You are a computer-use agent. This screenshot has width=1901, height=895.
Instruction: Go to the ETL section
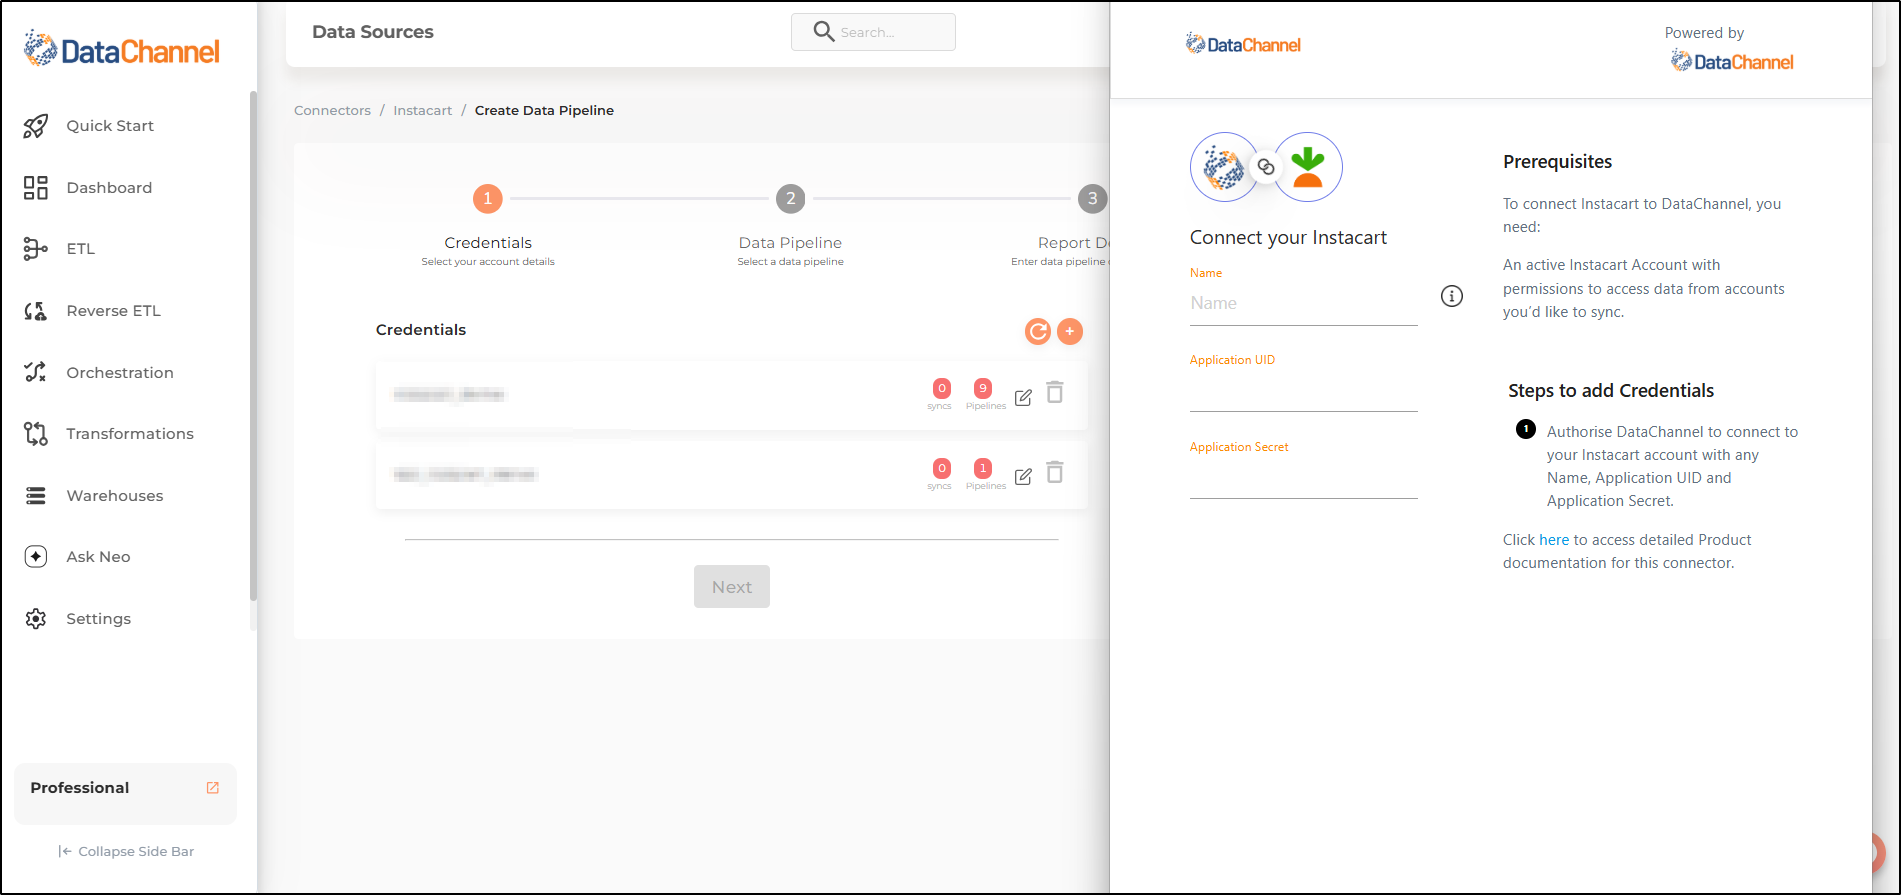[80, 249]
